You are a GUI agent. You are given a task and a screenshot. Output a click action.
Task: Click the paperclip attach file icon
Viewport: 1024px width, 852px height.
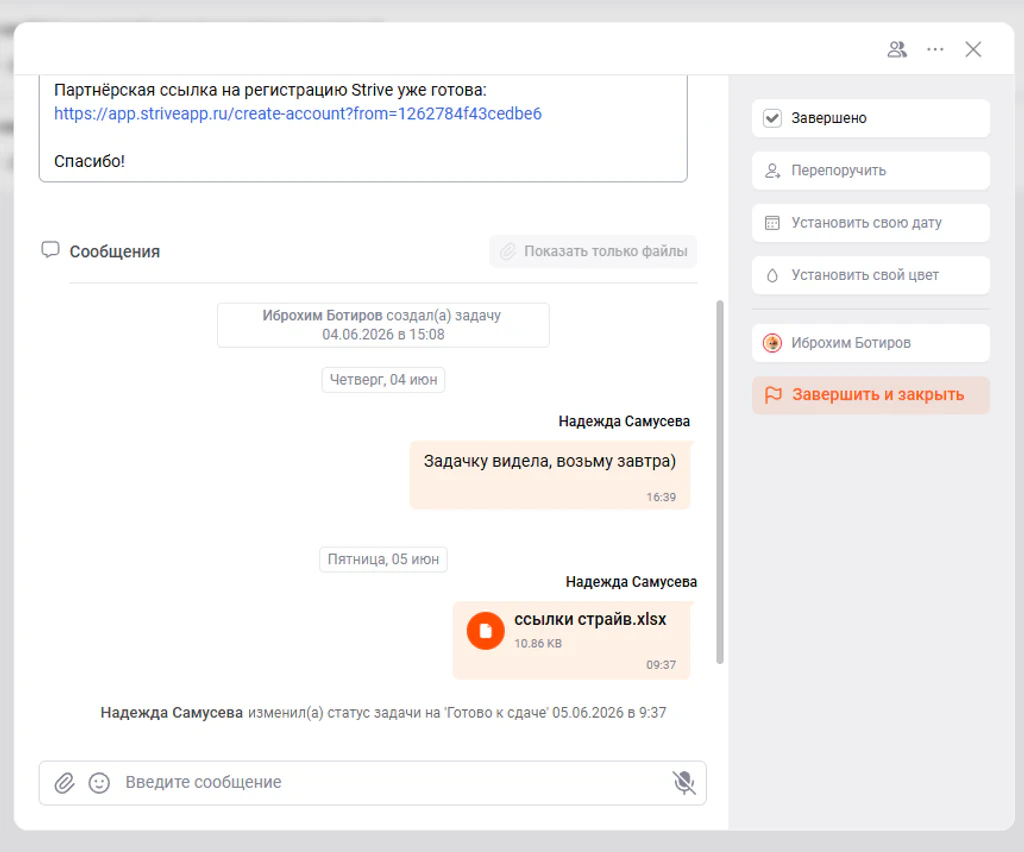click(x=65, y=783)
